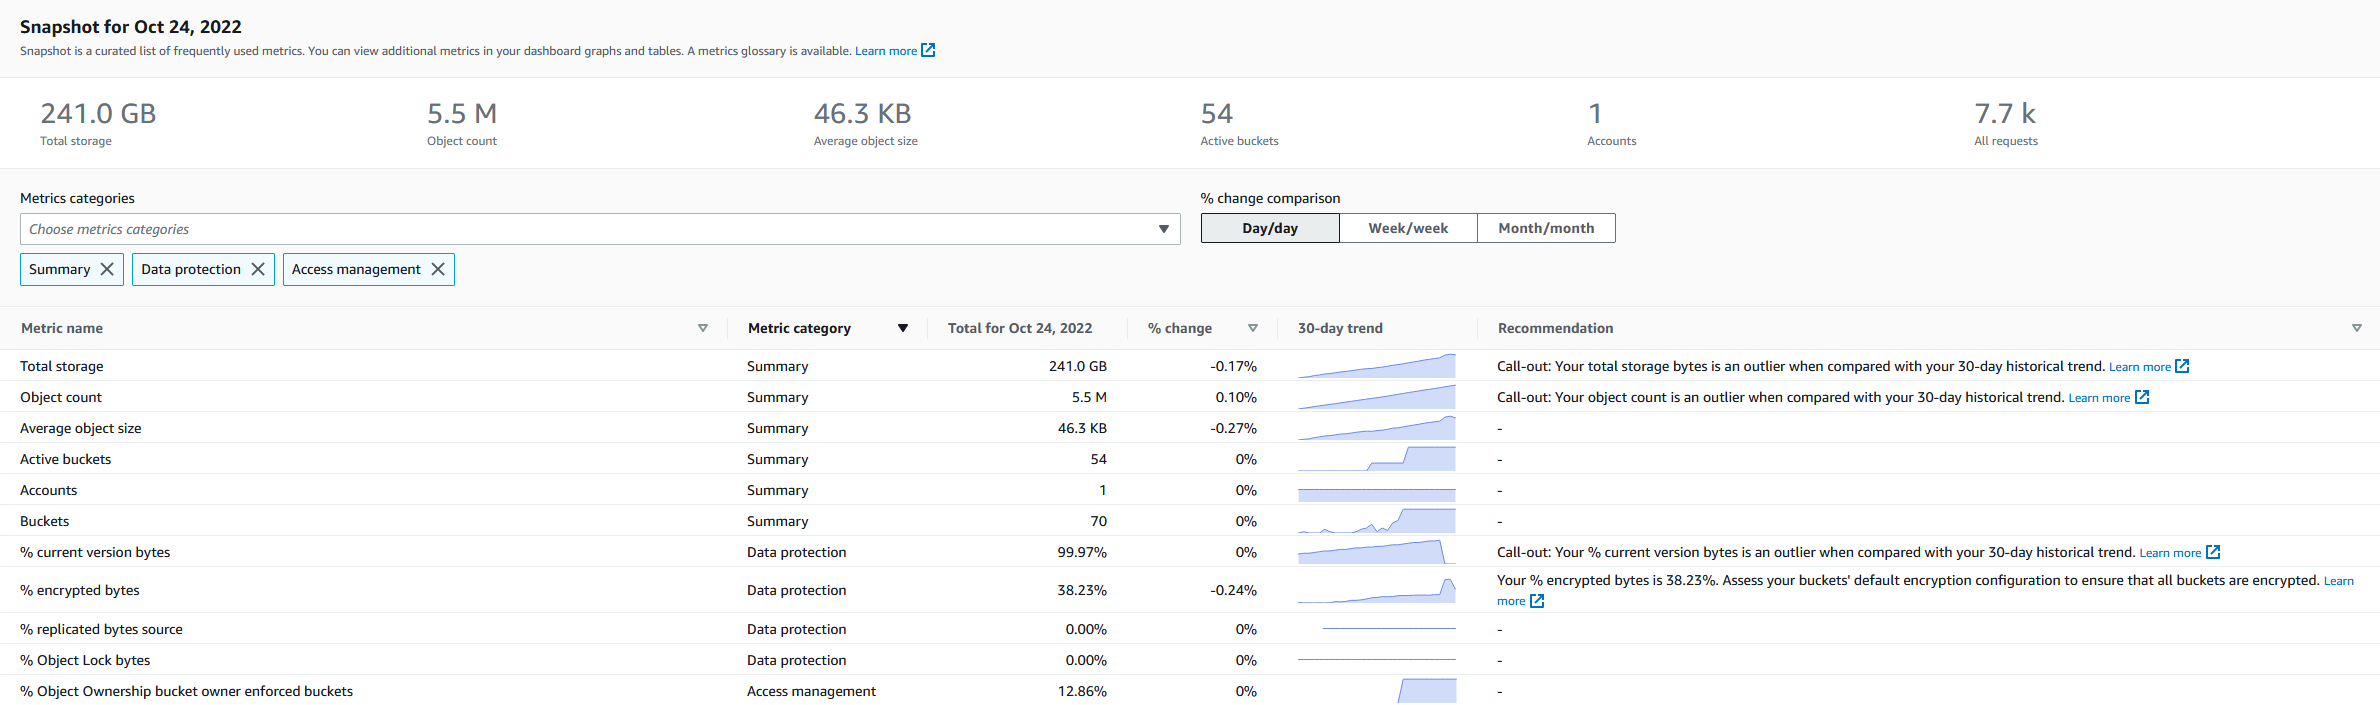This screenshot has width=2380, height=705.
Task: Select Day/day change comparison
Action: [1270, 228]
